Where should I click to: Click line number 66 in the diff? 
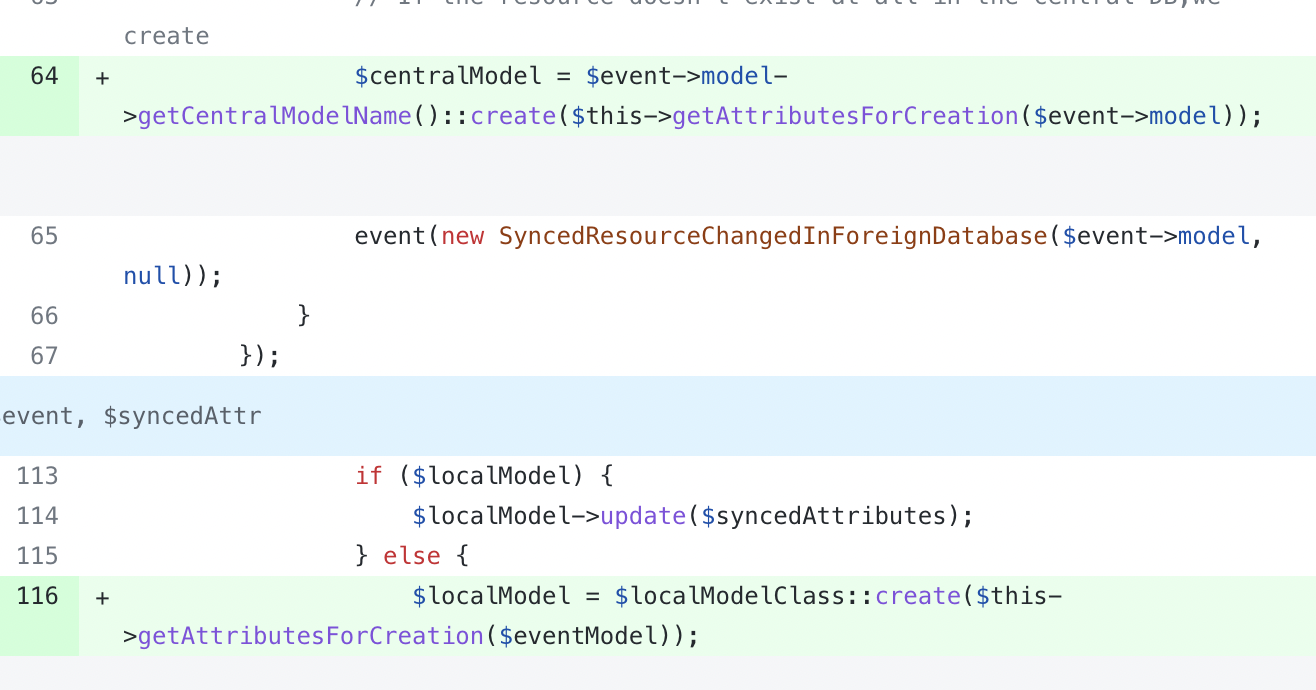pyautogui.click(x=44, y=316)
